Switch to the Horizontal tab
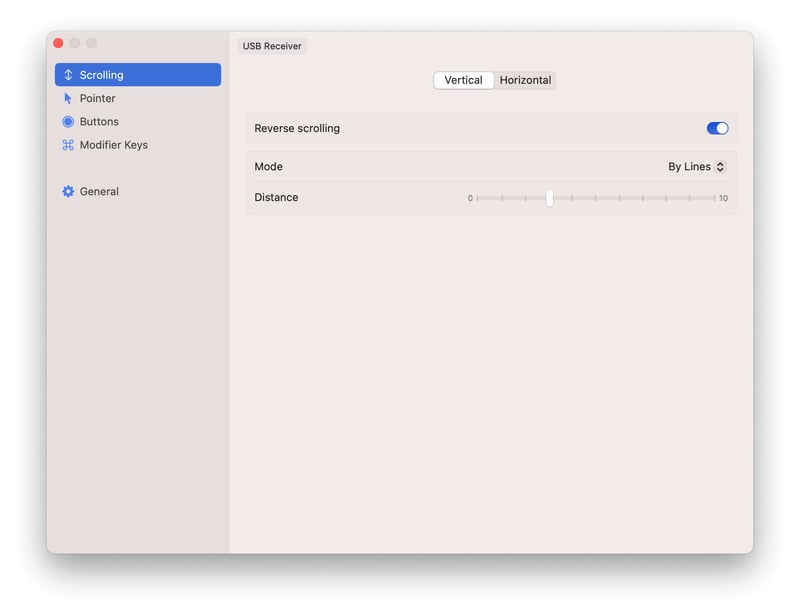The image size is (800, 615). [x=527, y=80]
